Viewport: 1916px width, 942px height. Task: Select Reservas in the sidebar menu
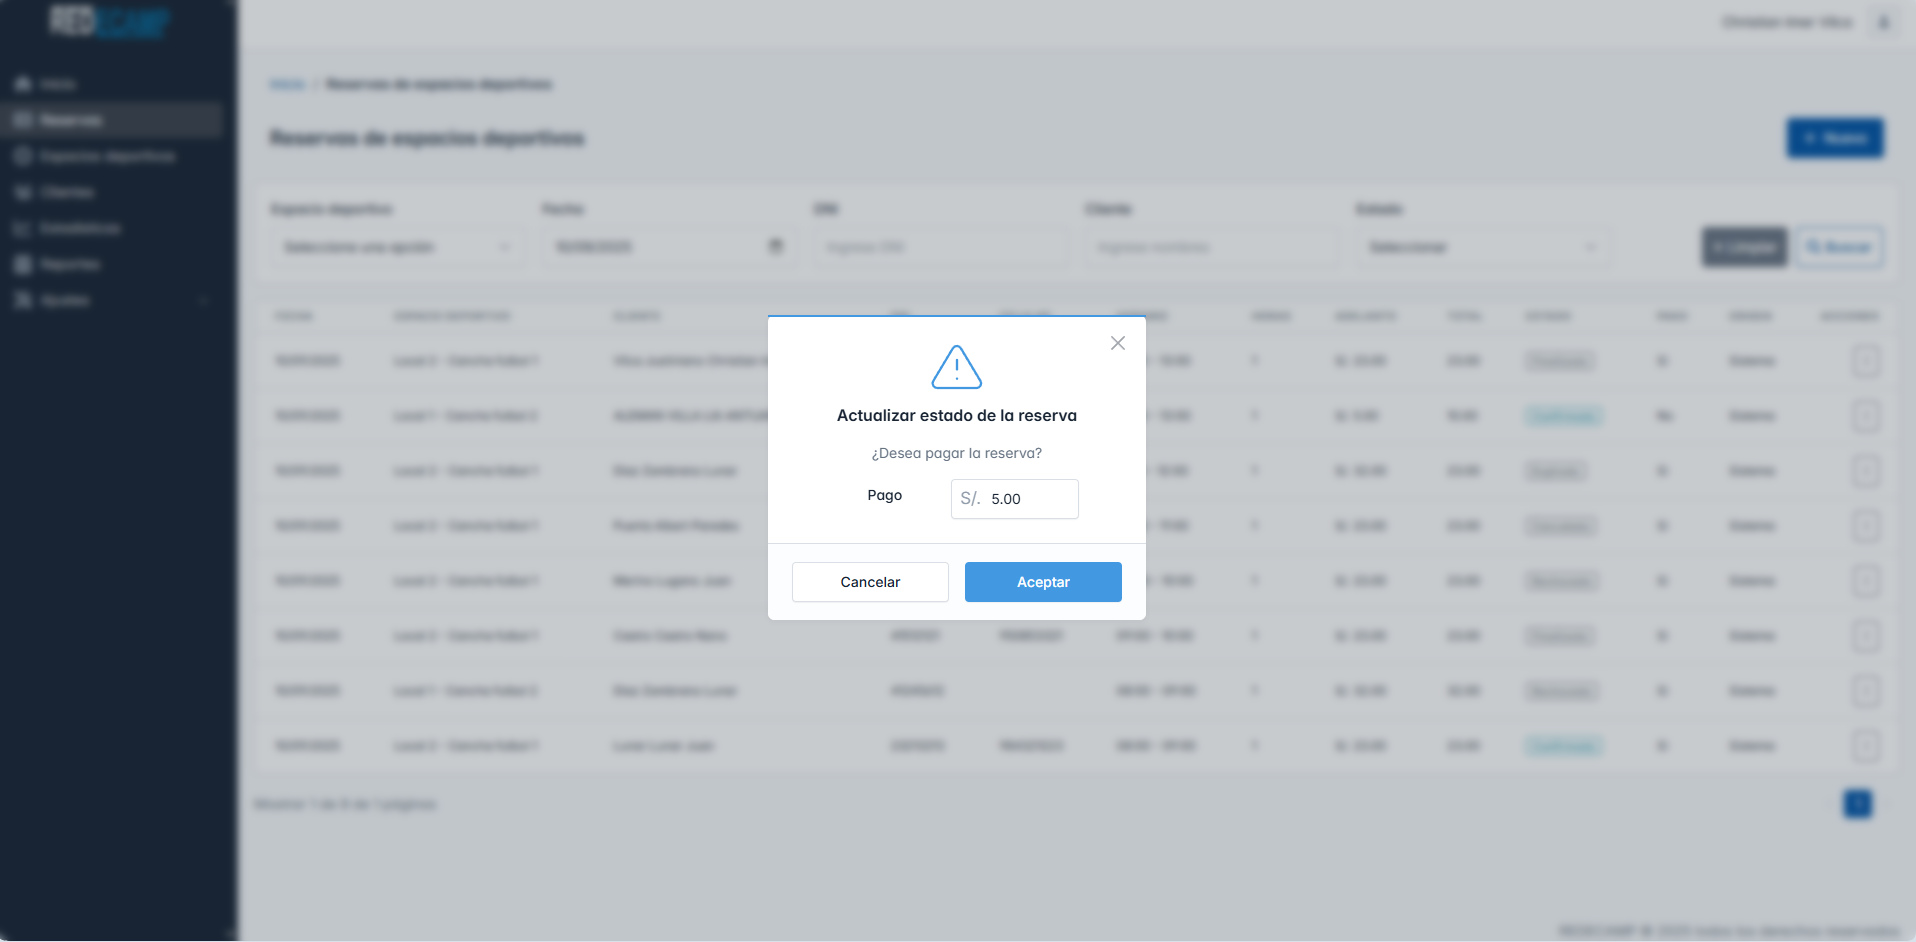coord(70,120)
